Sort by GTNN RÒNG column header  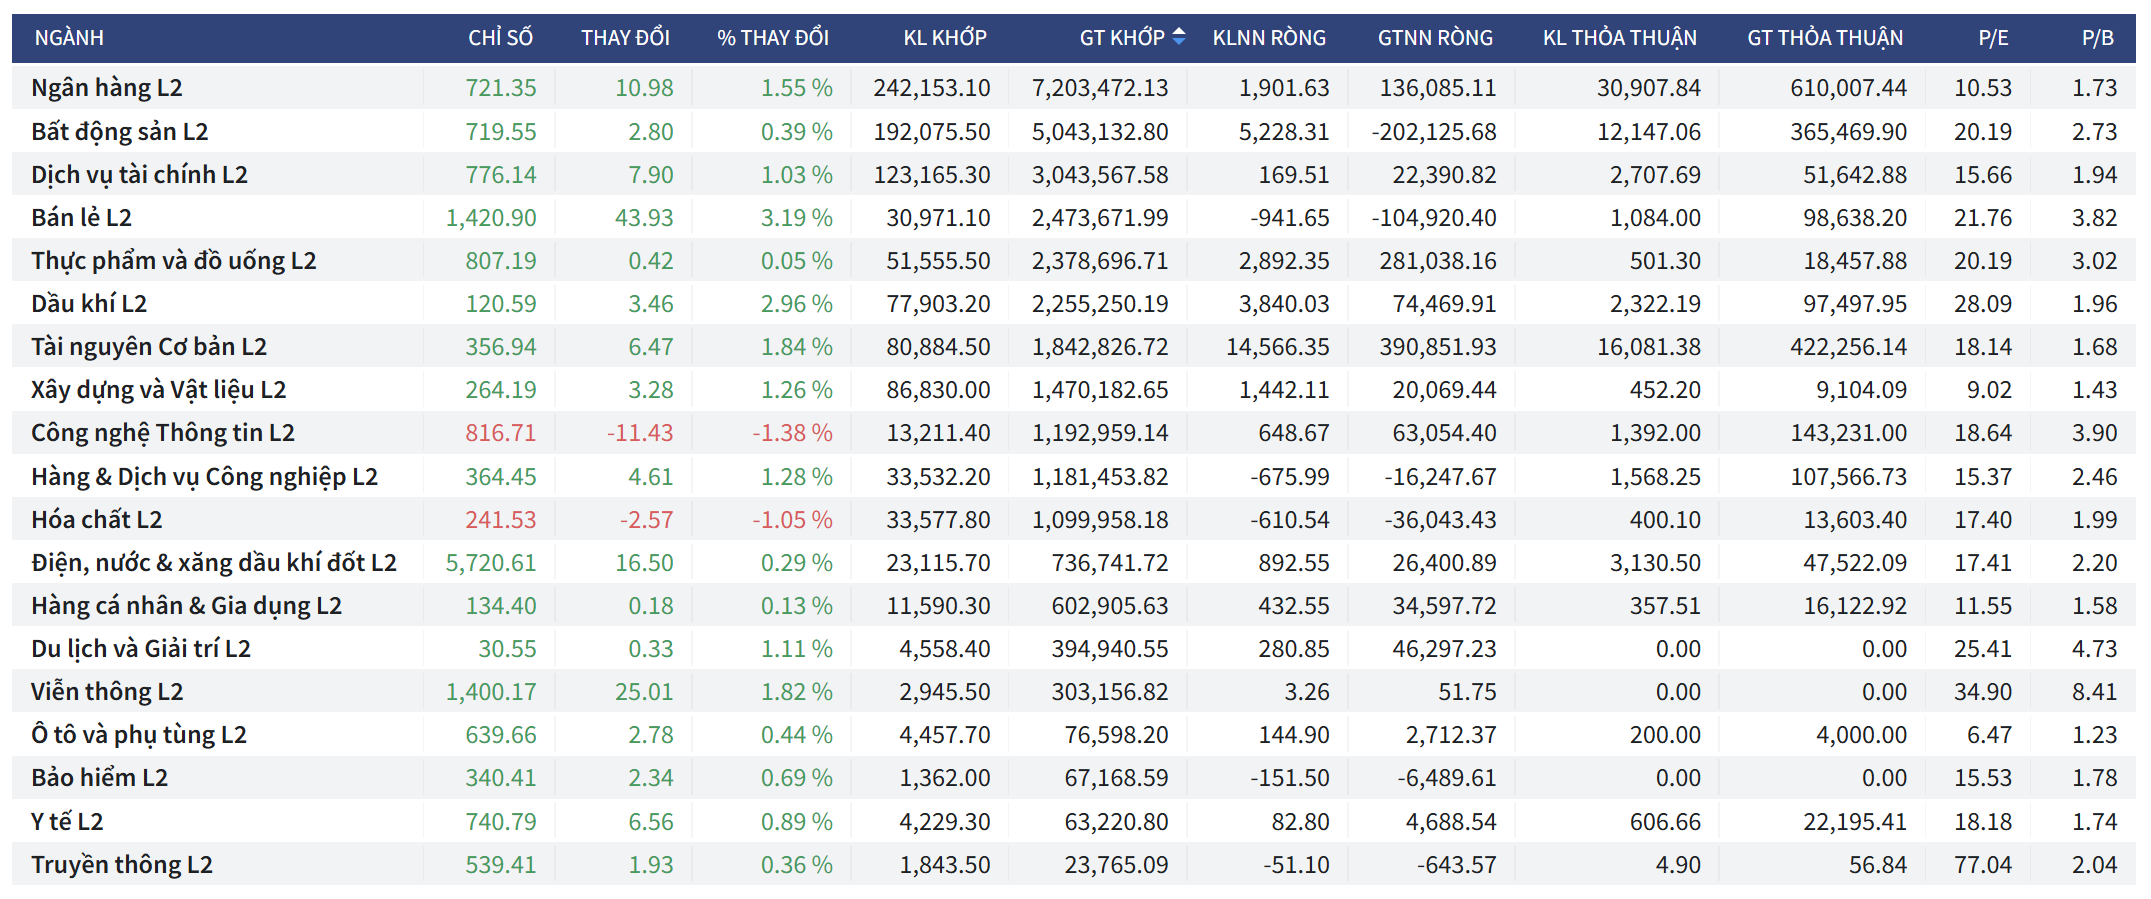click(x=1434, y=38)
